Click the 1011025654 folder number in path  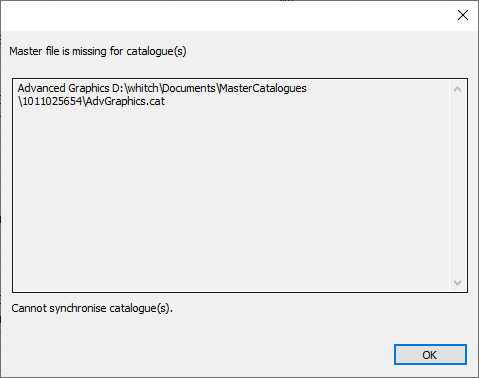[x=52, y=101]
